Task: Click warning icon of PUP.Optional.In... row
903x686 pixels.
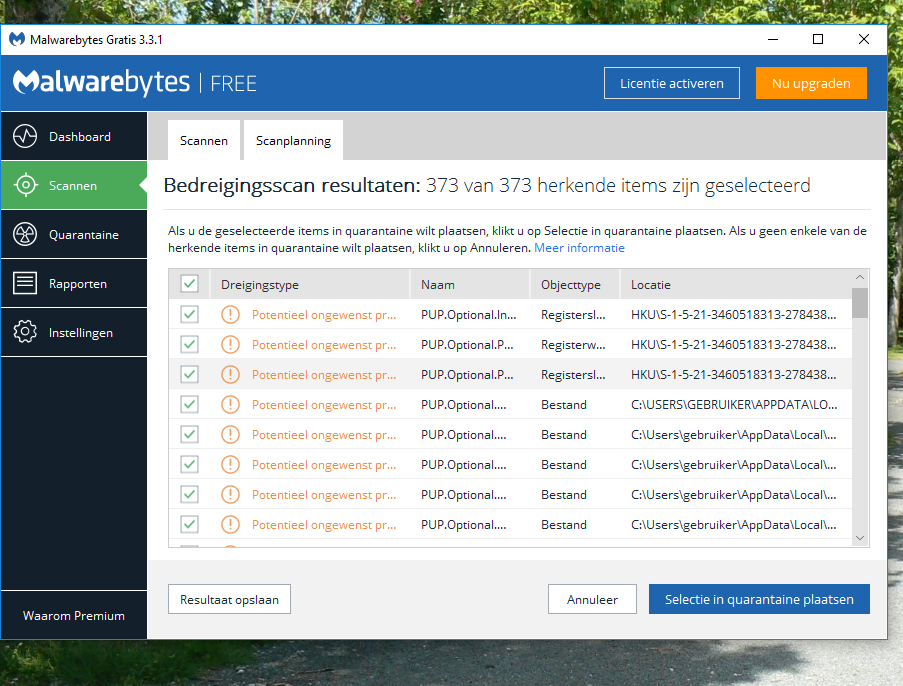Action: click(230, 314)
